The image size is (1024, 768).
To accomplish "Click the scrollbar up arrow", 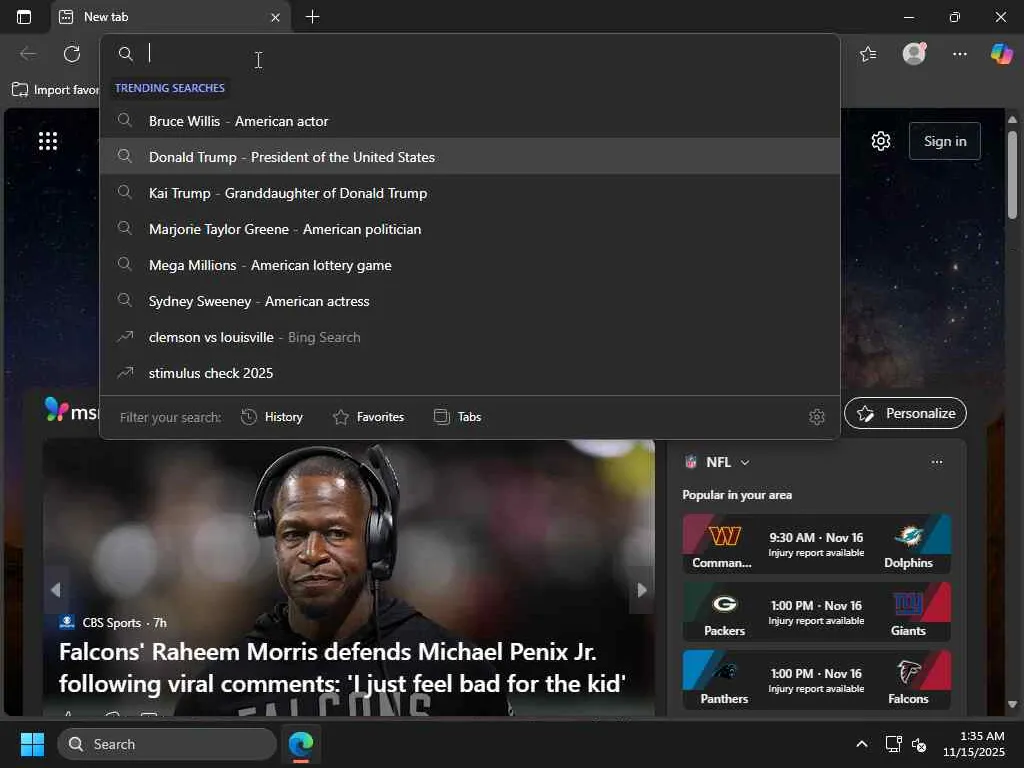I will click(1012, 120).
